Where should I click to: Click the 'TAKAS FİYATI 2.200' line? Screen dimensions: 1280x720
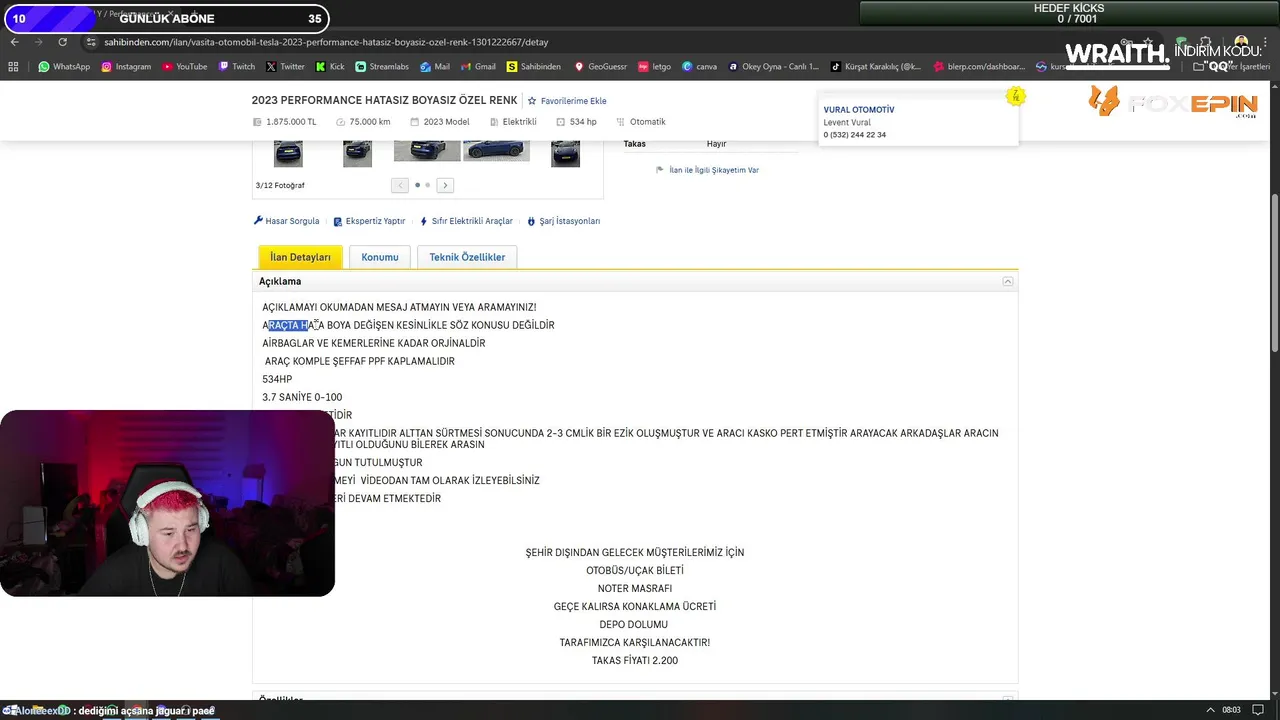tap(635, 660)
